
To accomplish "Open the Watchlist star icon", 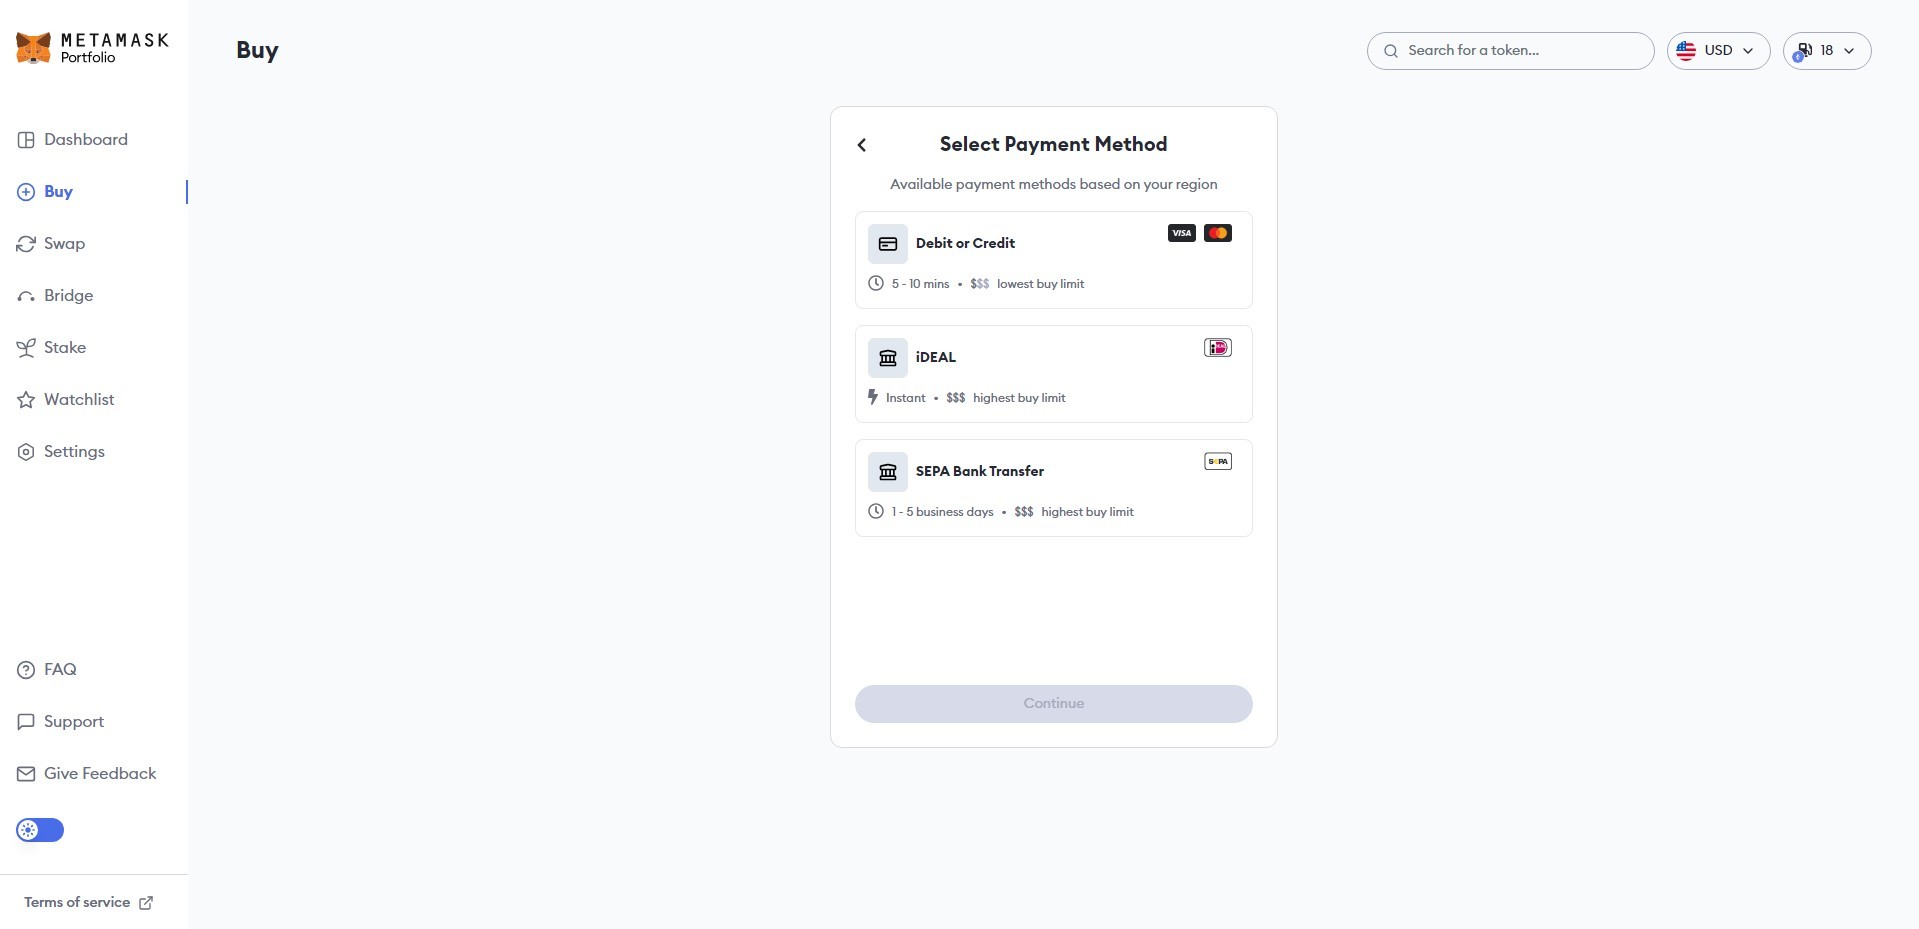I will point(25,399).
